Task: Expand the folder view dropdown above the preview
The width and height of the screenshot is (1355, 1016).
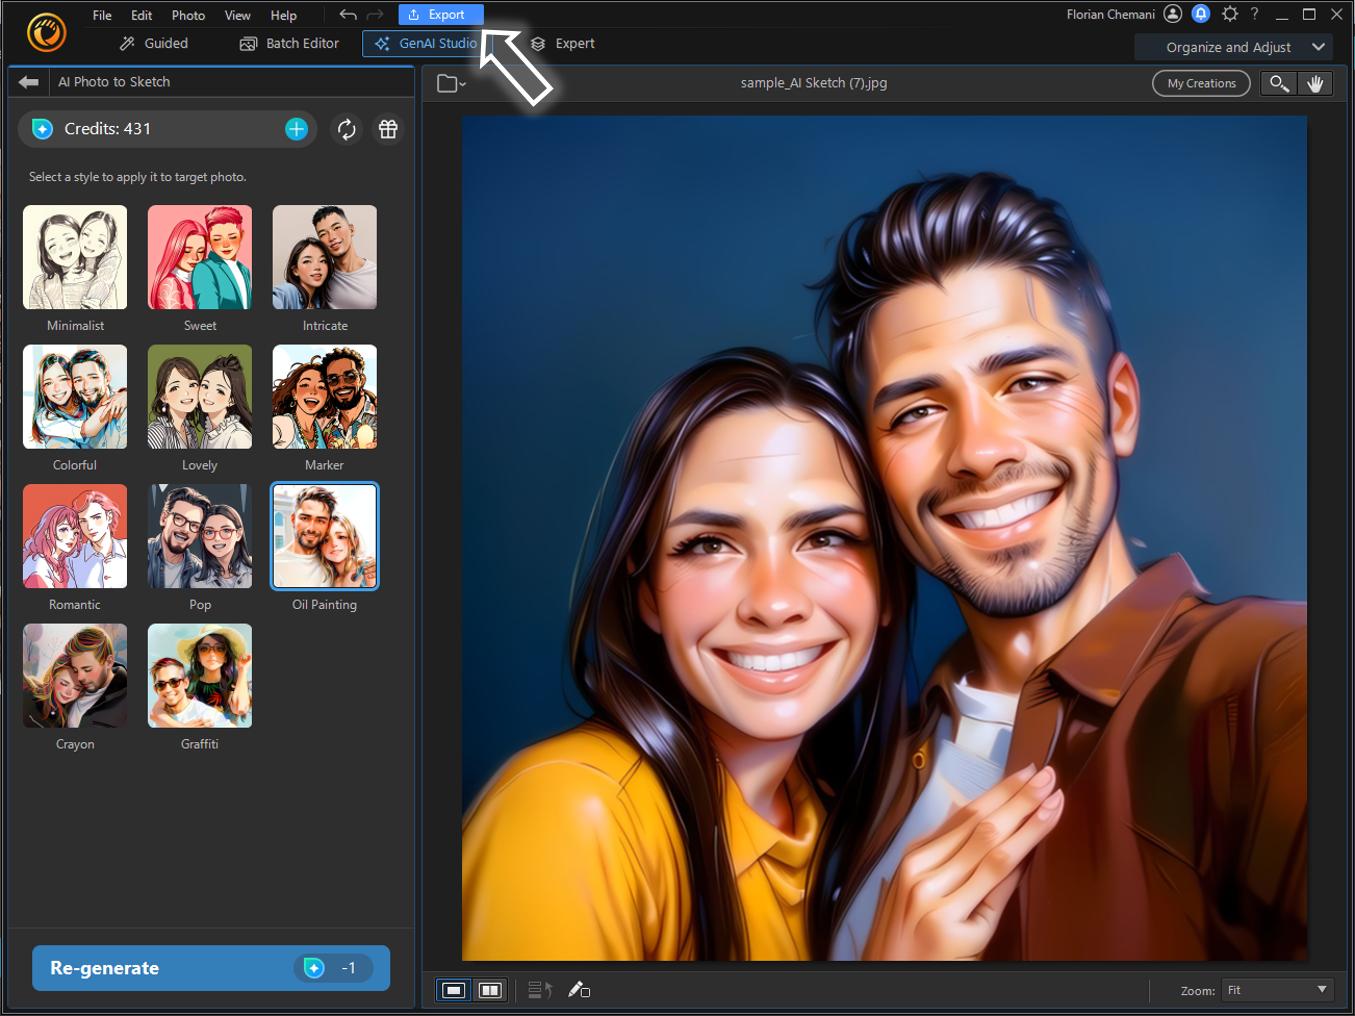Action: point(451,83)
